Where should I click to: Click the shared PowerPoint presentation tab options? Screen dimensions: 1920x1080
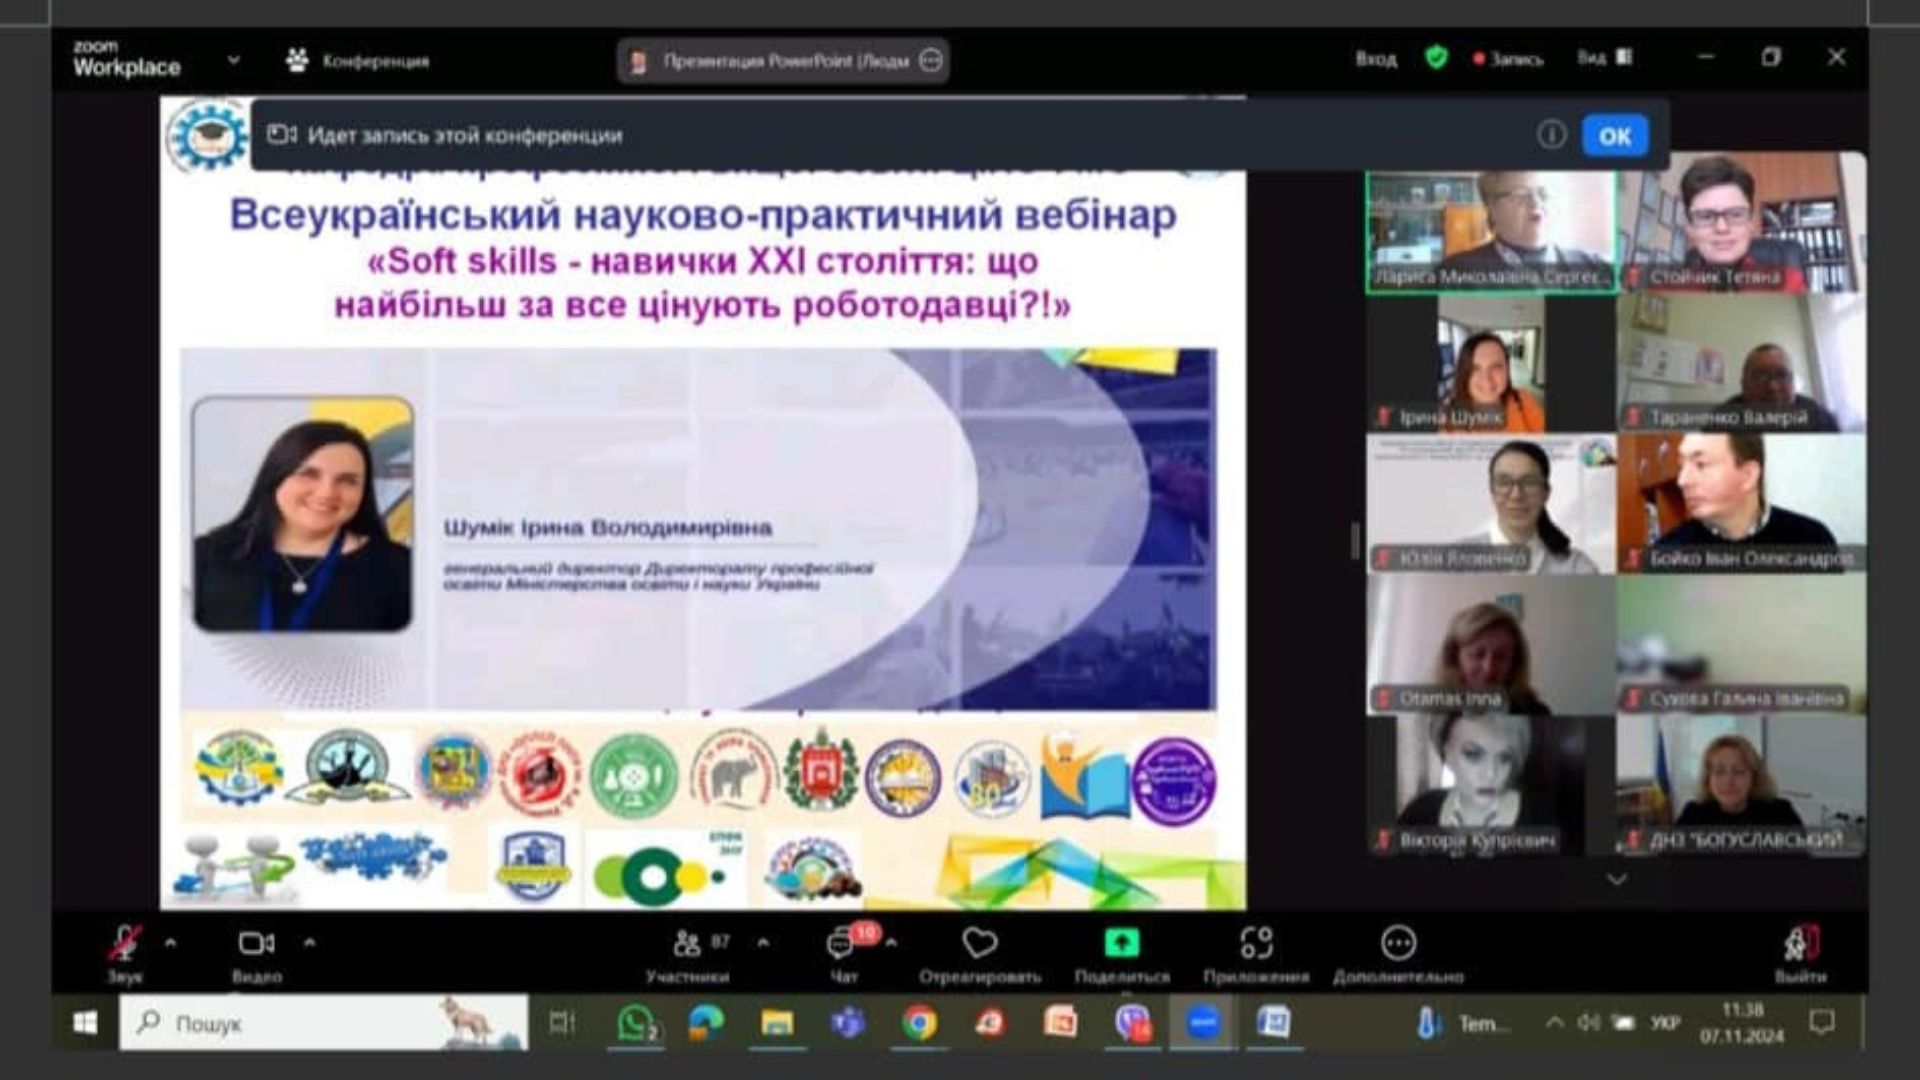point(931,61)
